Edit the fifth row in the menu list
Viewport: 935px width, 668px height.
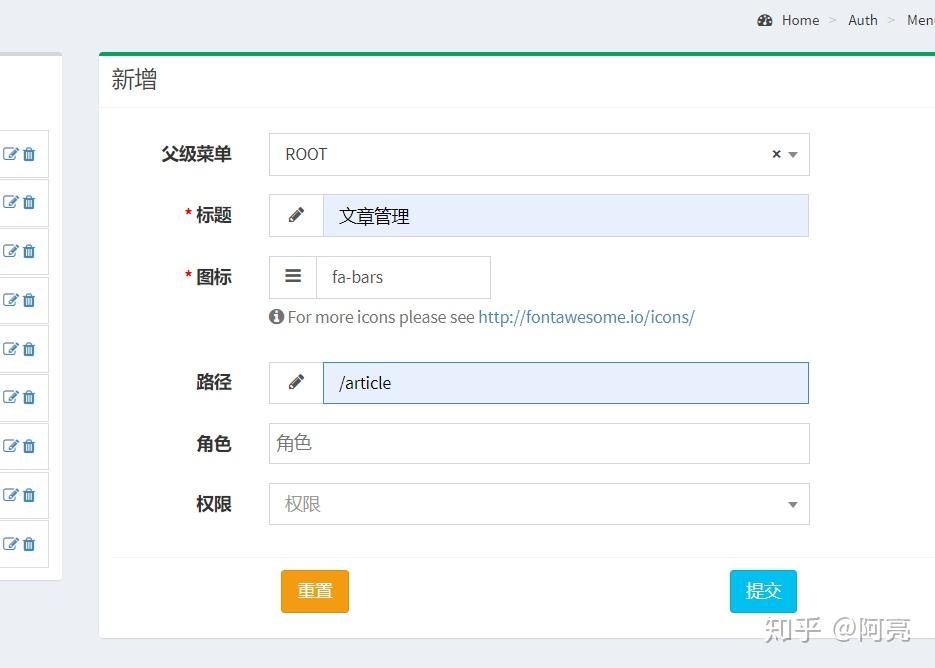tap(11, 349)
